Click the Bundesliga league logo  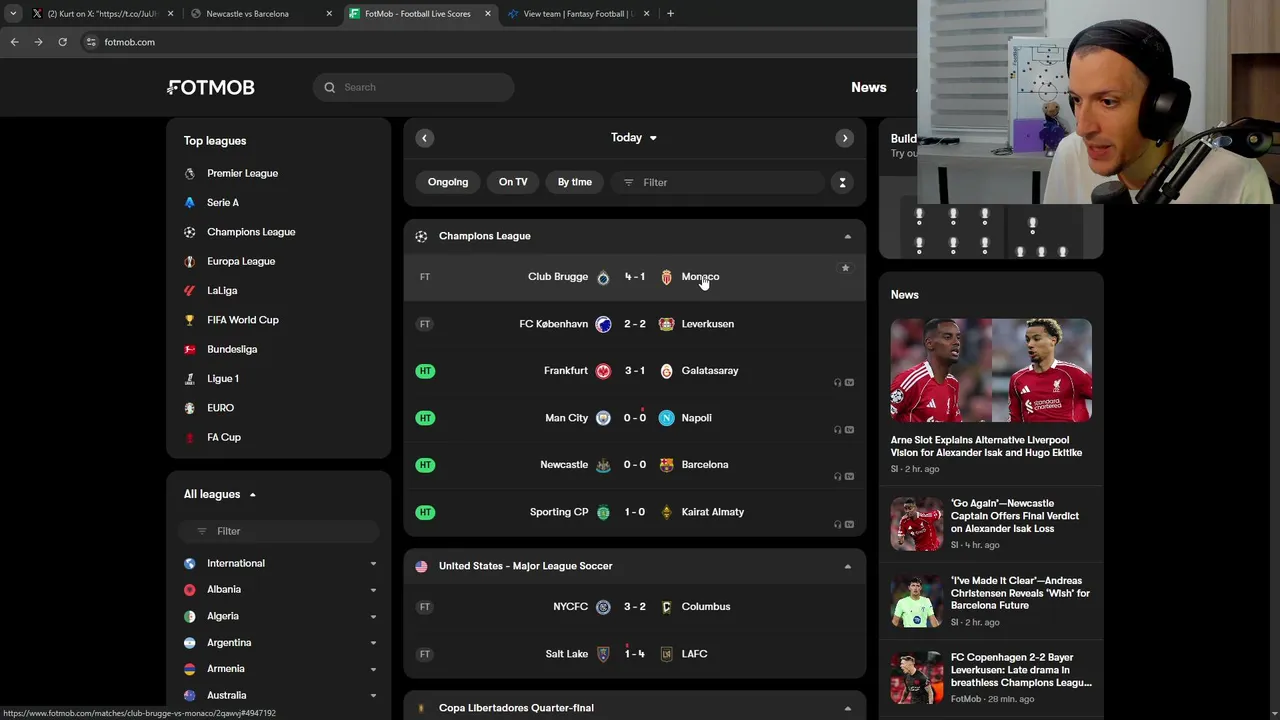[x=189, y=349]
